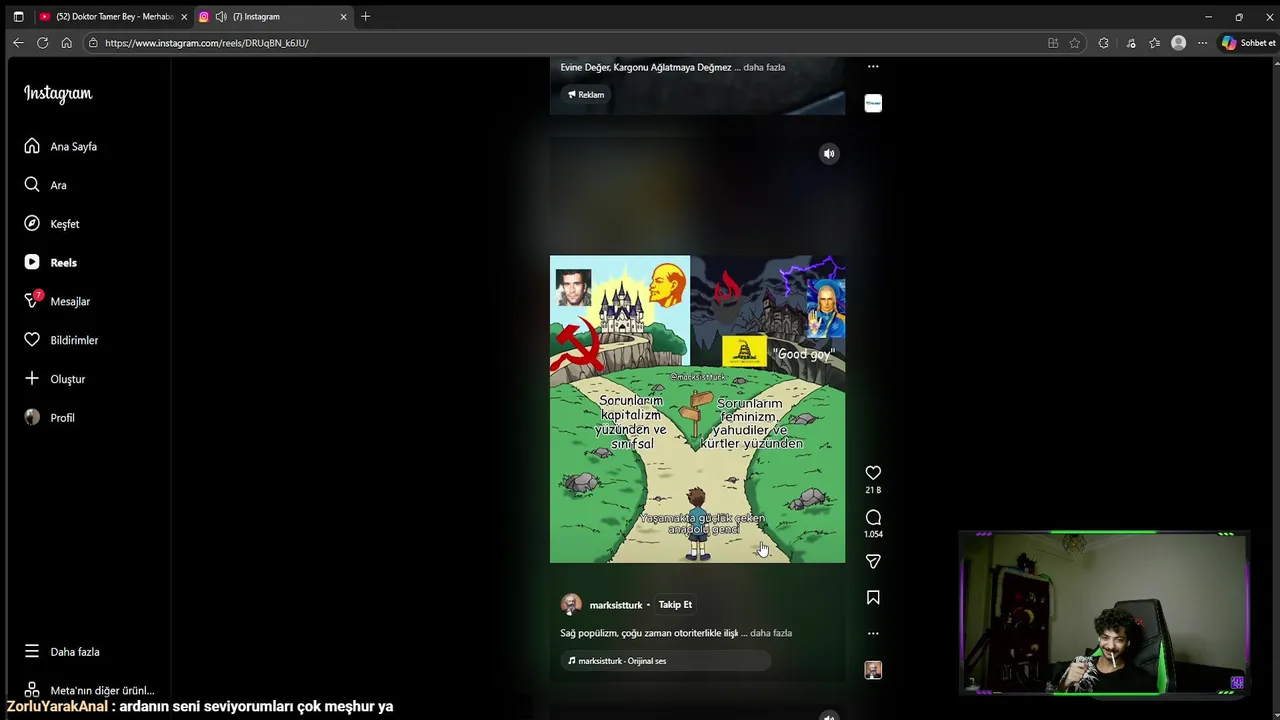Screen dimensions: 1280x720
Task: Click the address bar URL
Action: pos(207,43)
